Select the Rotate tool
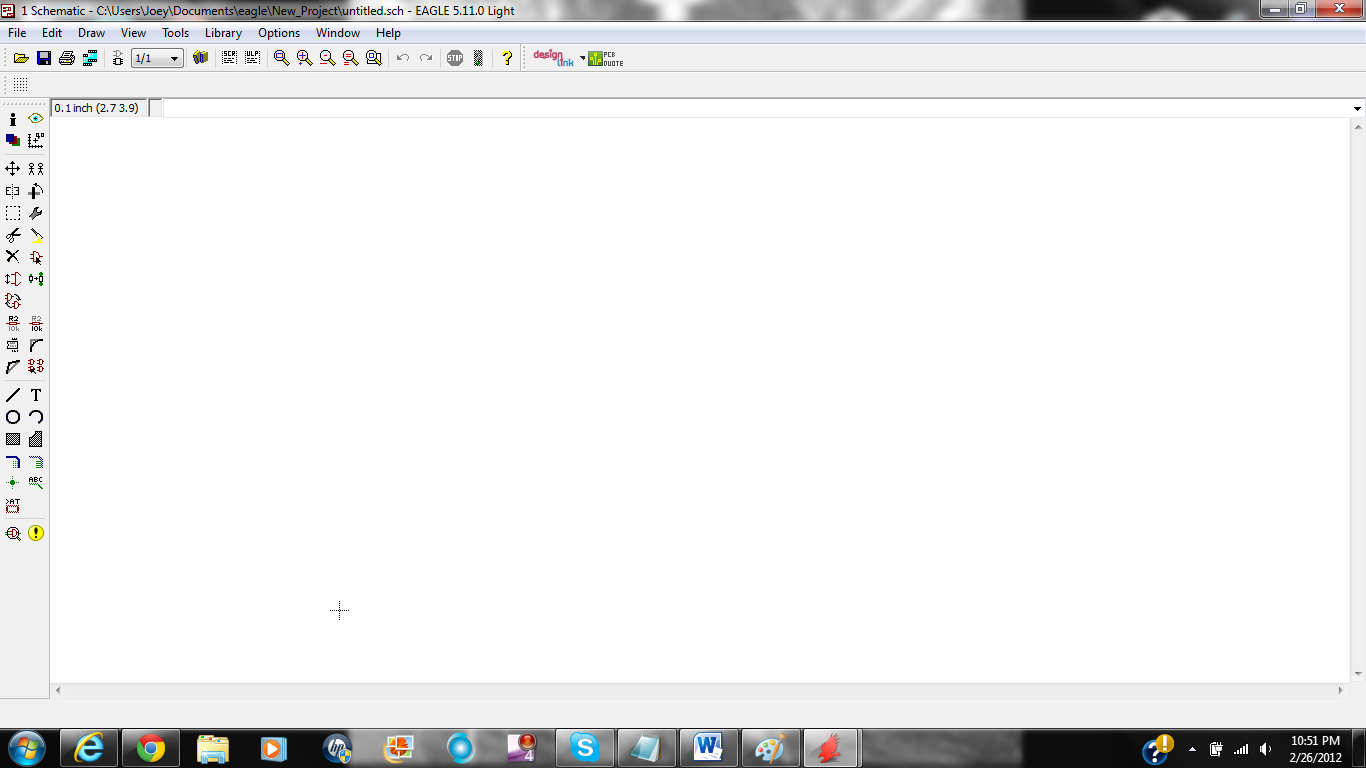 [x=36, y=191]
